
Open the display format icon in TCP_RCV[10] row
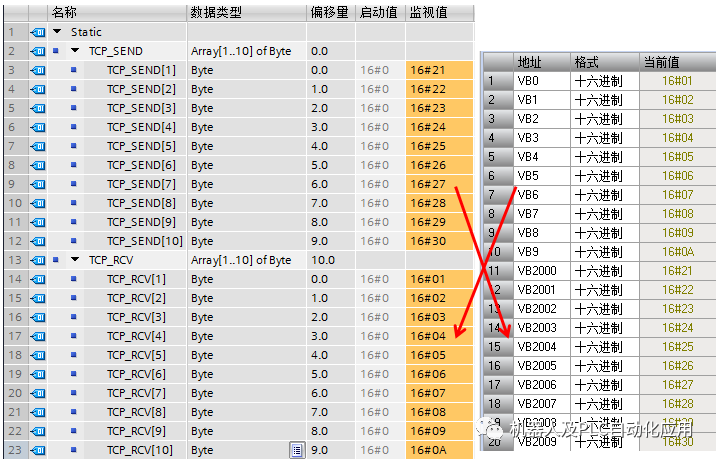(297, 451)
